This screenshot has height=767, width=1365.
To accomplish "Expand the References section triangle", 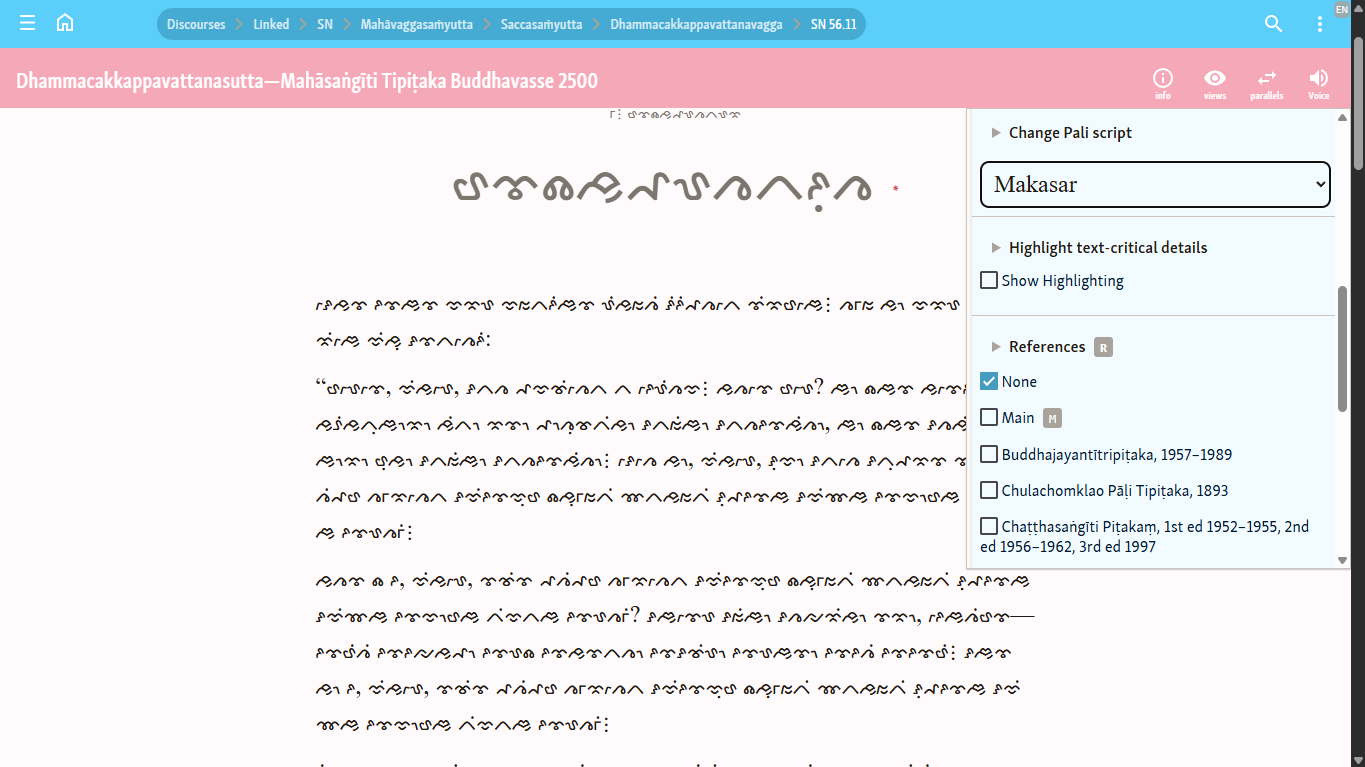I will point(996,347).
